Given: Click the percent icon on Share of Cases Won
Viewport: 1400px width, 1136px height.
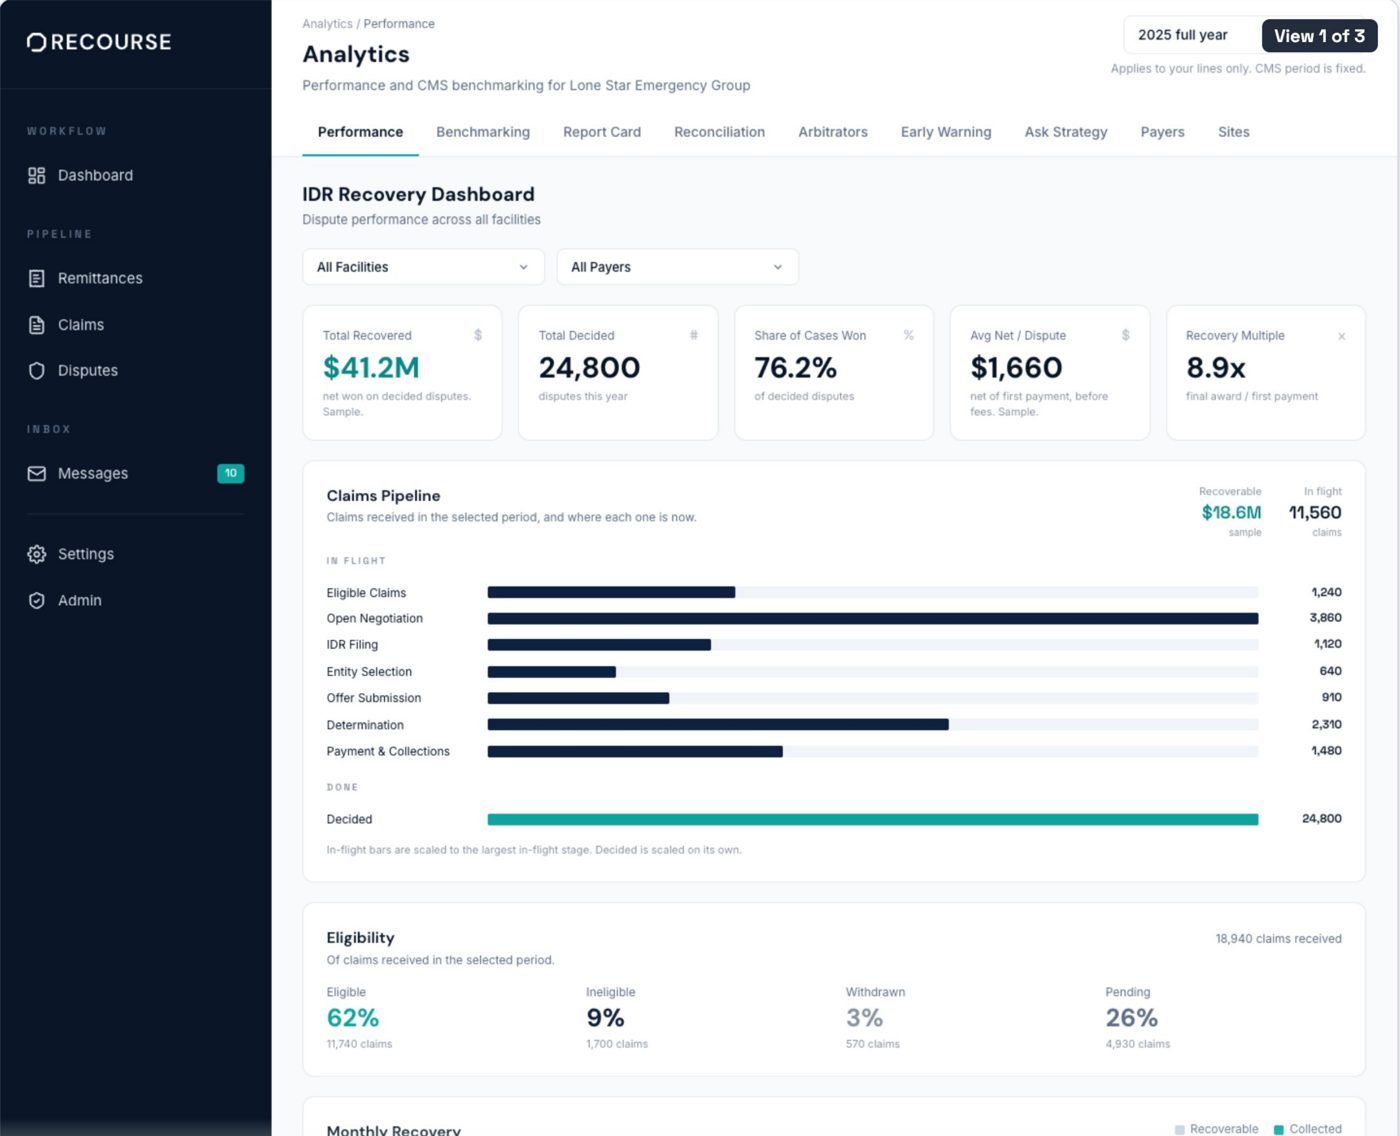Looking at the screenshot, I should point(909,336).
